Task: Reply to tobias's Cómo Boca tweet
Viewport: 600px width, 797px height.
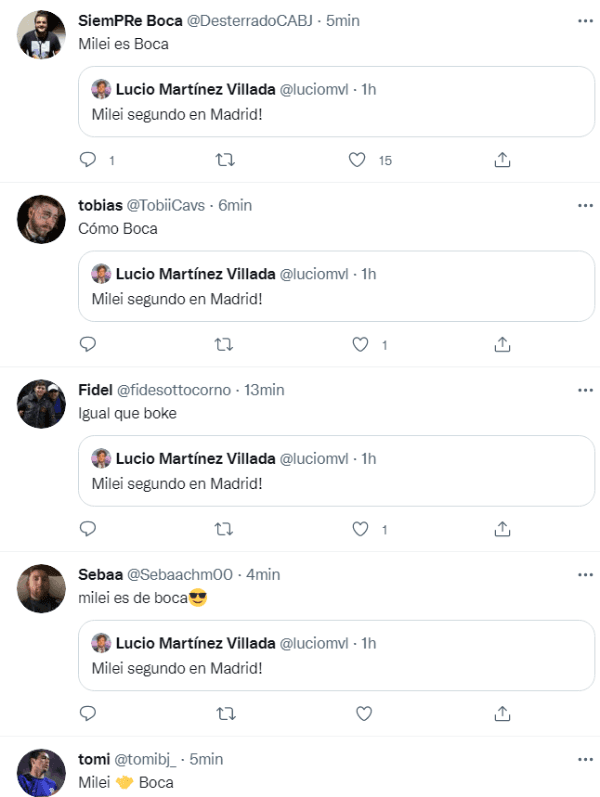Action: (x=87, y=344)
